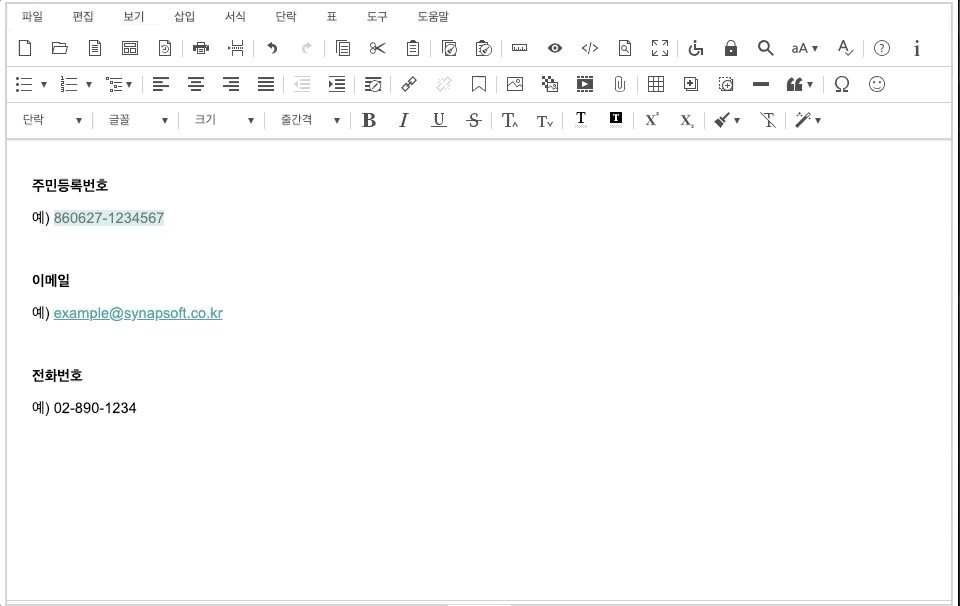The image size is (960, 606).
Task: Click the omega special character icon
Action: pyautogui.click(x=841, y=84)
